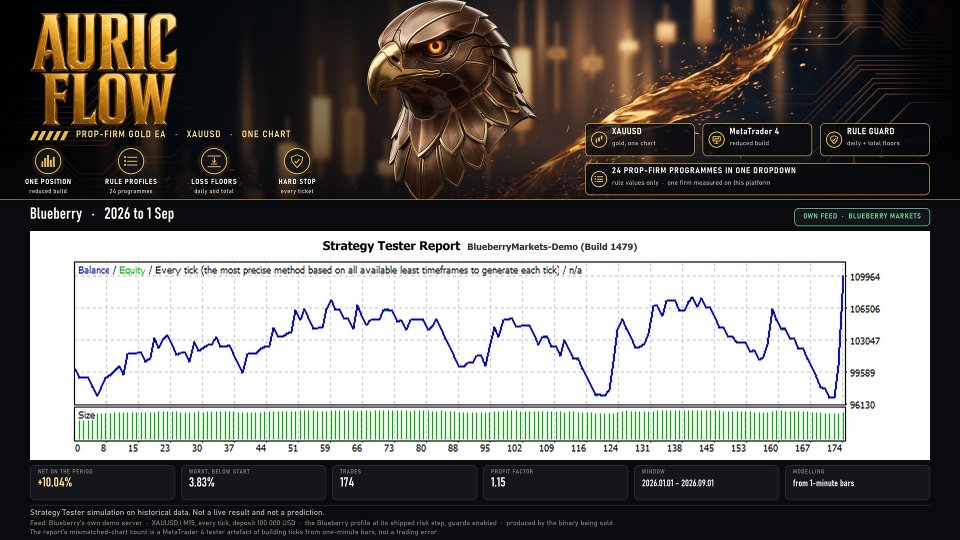Click the Rule Profiles list icon
The height and width of the screenshot is (540, 960).
(130, 162)
